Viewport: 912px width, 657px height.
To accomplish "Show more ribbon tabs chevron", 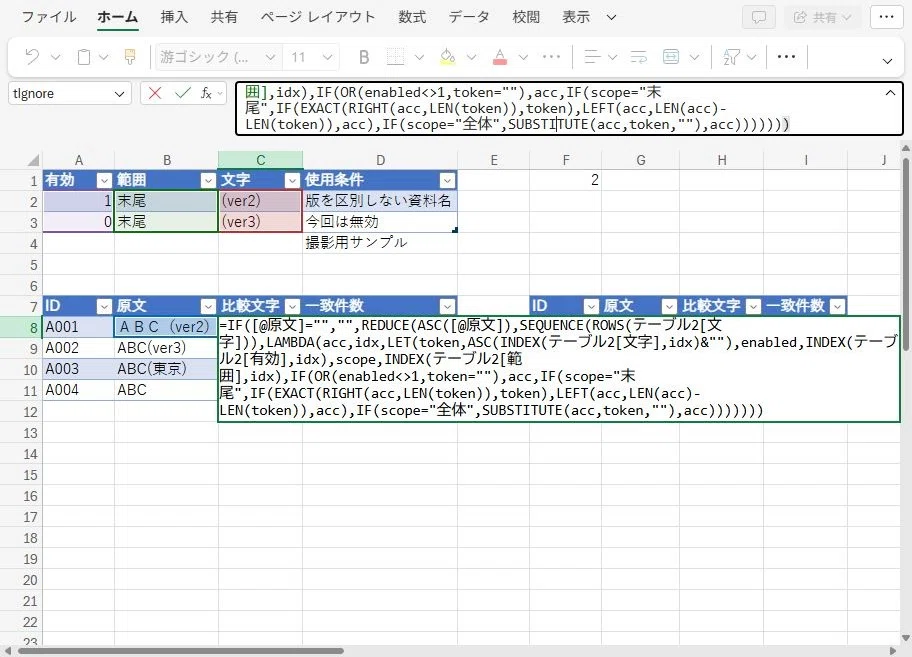I will (x=611, y=17).
